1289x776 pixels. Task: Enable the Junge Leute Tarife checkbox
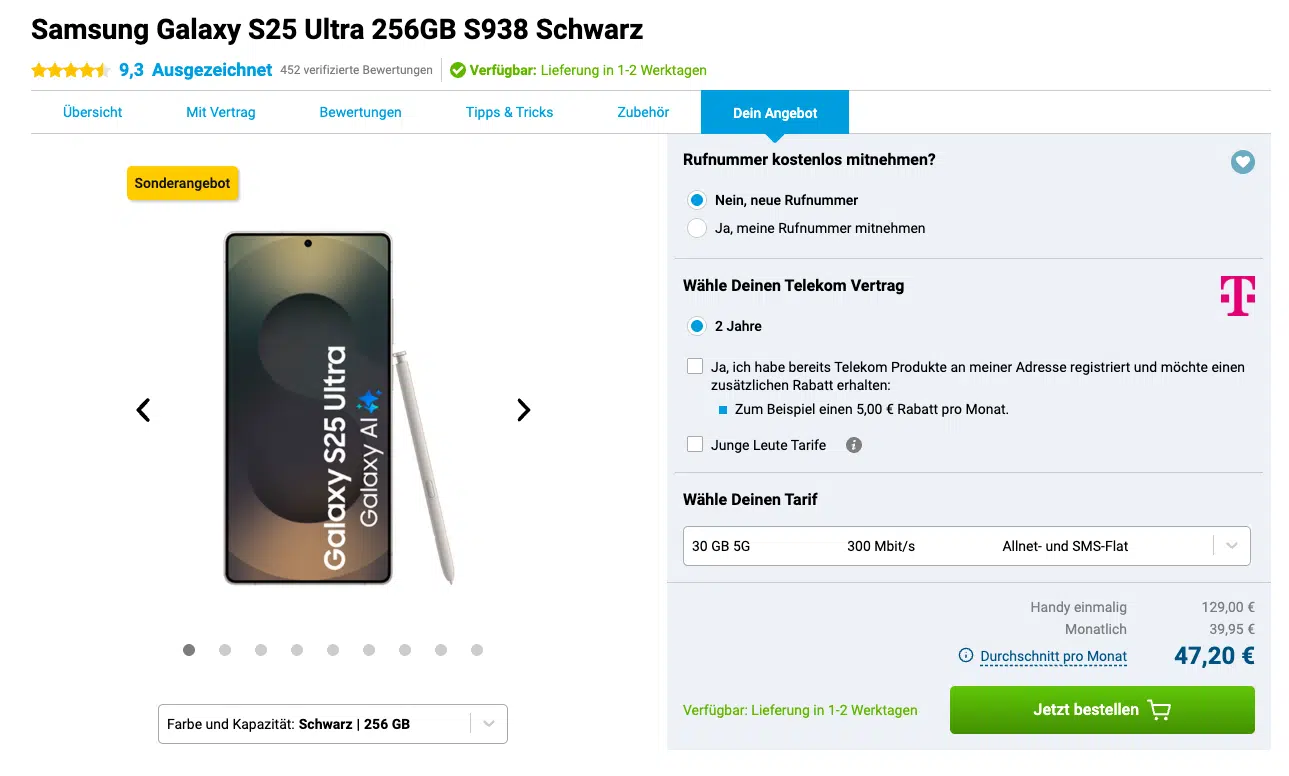[695, 443]
